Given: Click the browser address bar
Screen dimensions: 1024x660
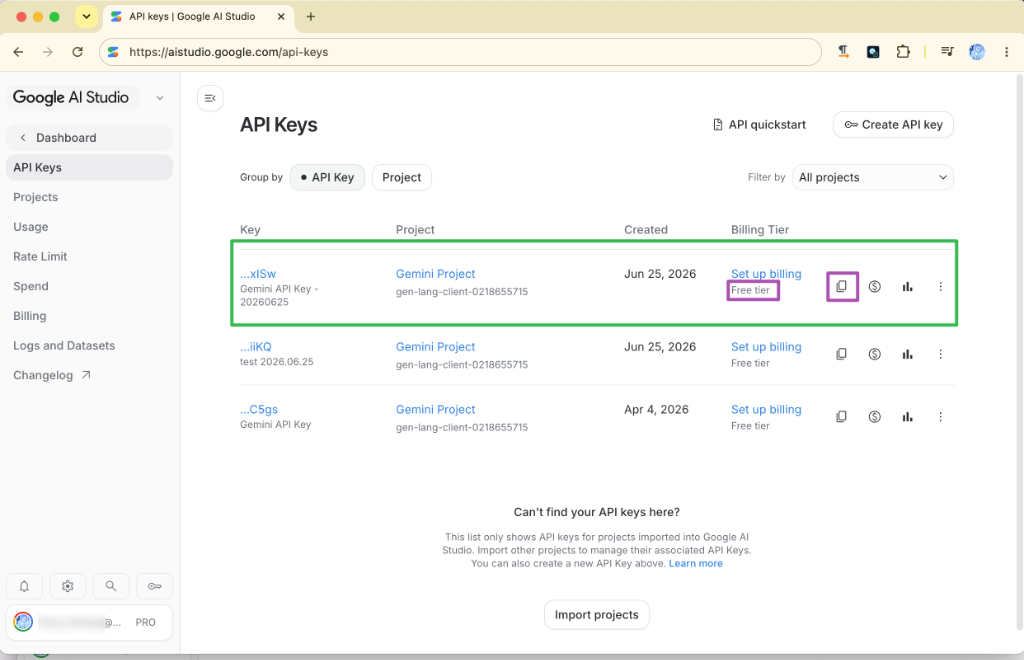Looking at the screenshot, I should 460,52.
